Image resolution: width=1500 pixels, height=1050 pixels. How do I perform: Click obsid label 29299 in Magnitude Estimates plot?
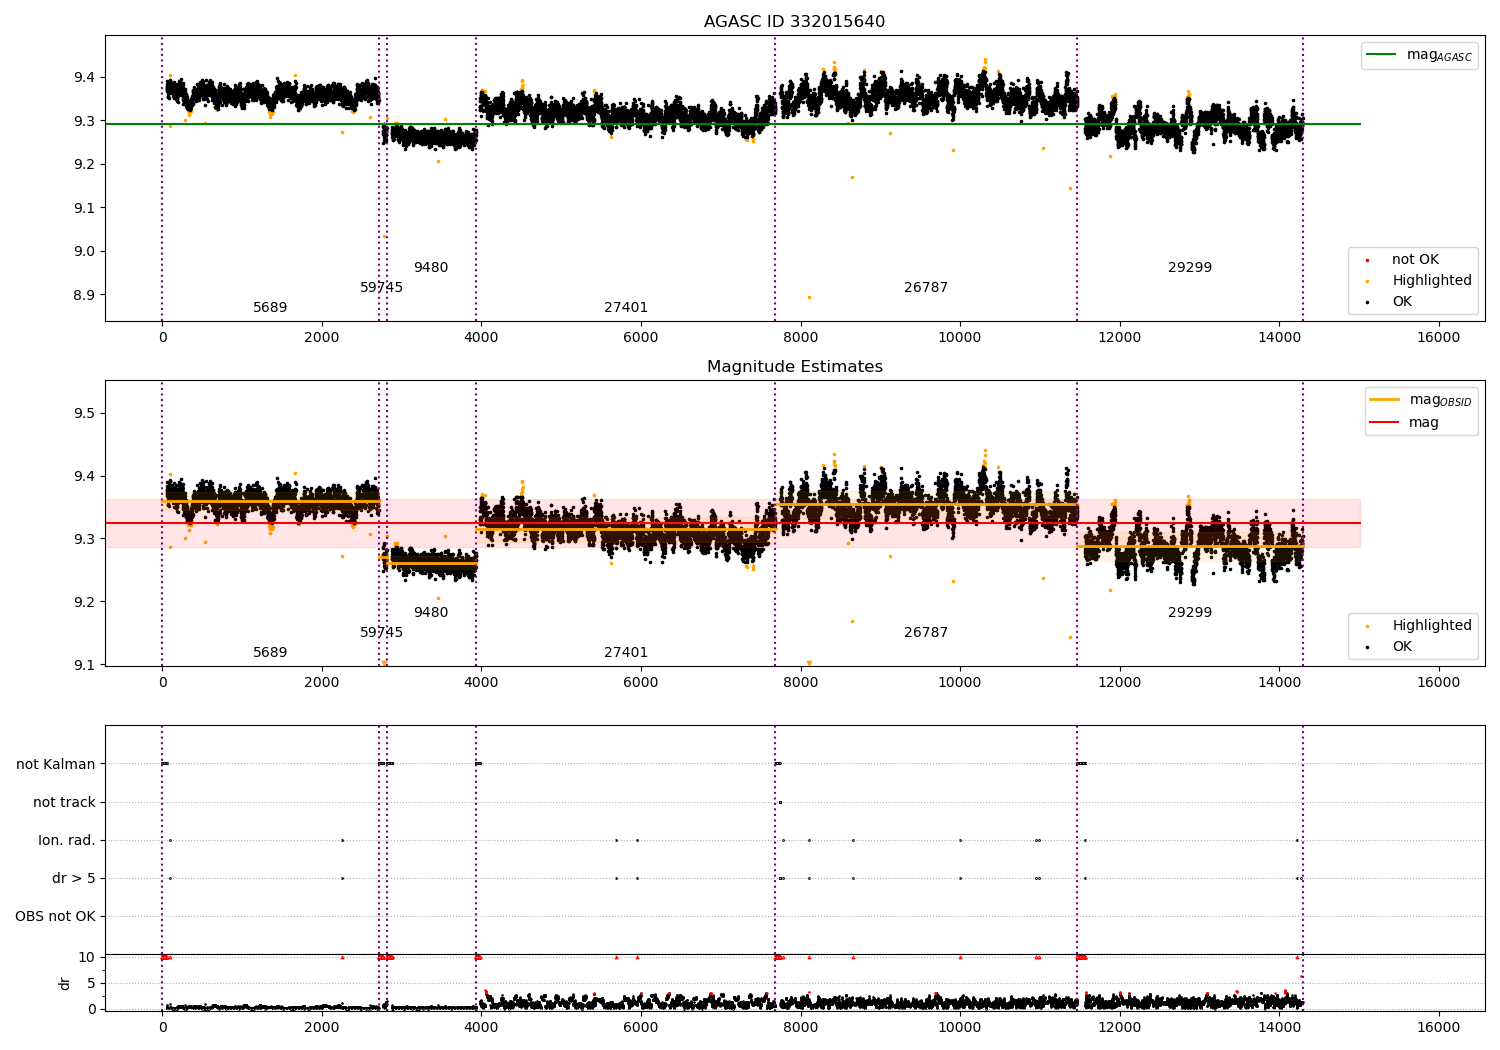[1190, 613]
